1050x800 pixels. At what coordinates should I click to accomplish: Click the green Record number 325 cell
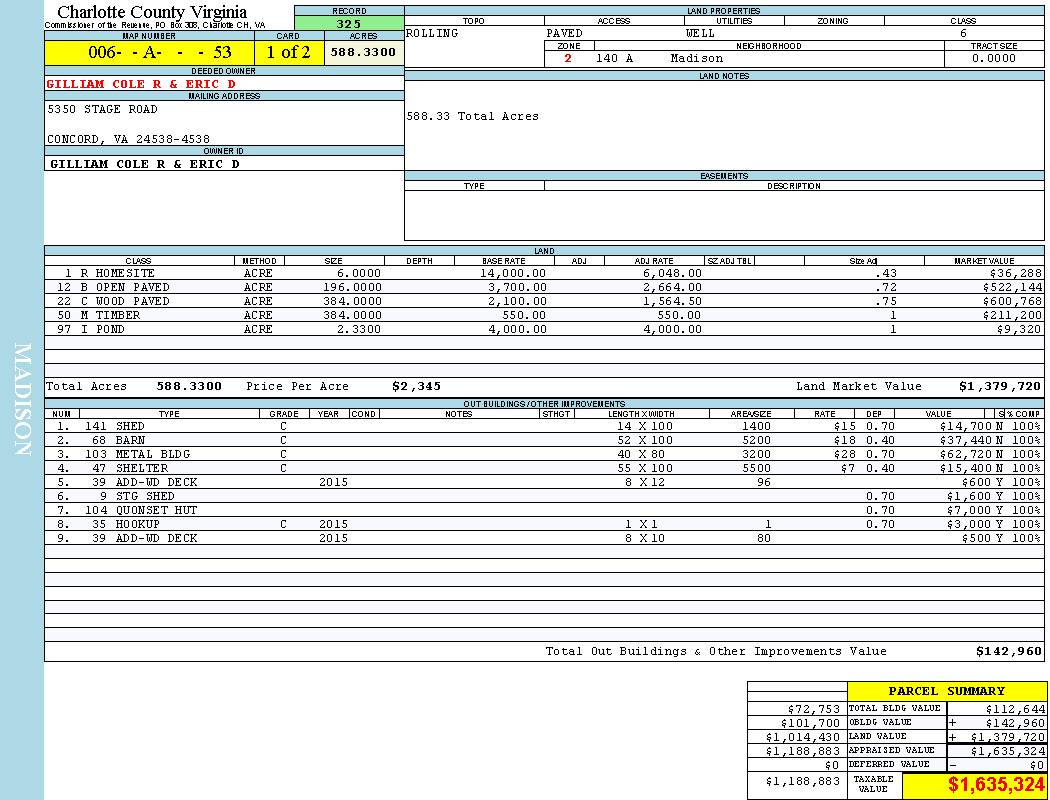click(349, 23)
